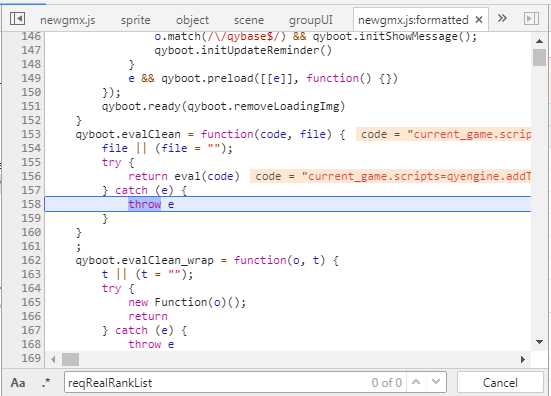Image resolution: width=551 pixels, height=396 pixels.
Task: Go to previous search result arrow
Action: 416,382
